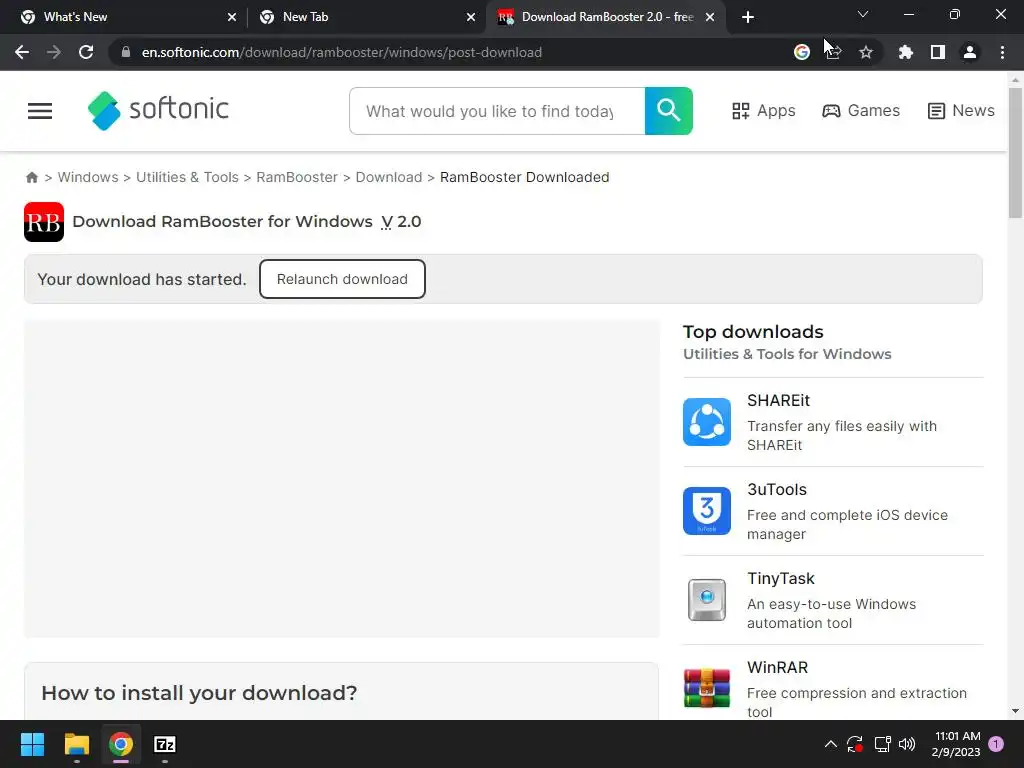Image resolution: width=1024 pixels, height=768 pixels.
Task: Reload the current page
Action: coord(86,52)
